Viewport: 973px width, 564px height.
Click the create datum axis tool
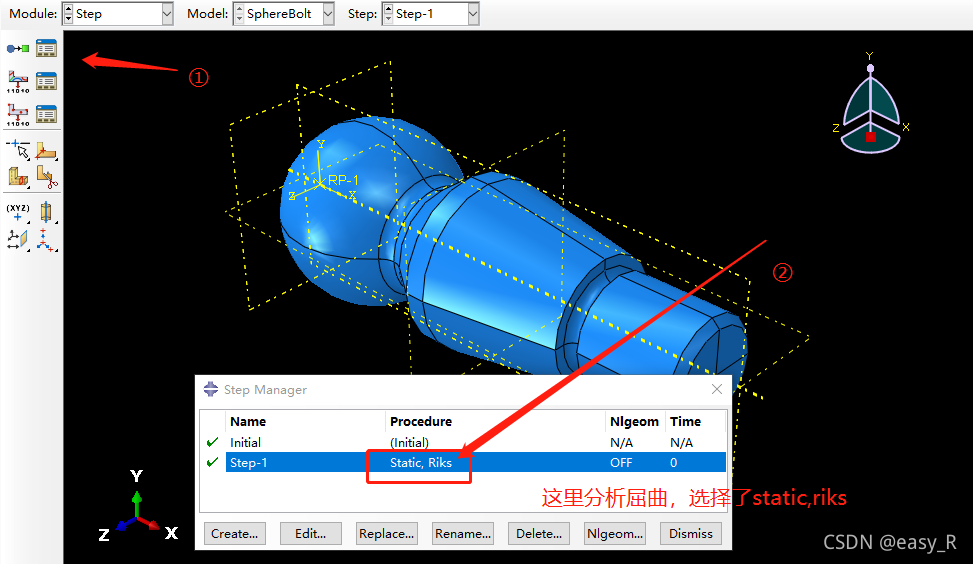click(x=46, y=212)
